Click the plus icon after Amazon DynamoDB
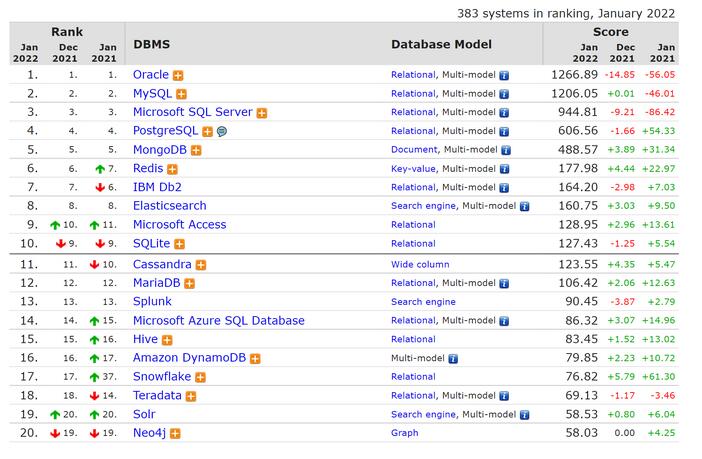702x459 pixels. click(x=255, y=359)
